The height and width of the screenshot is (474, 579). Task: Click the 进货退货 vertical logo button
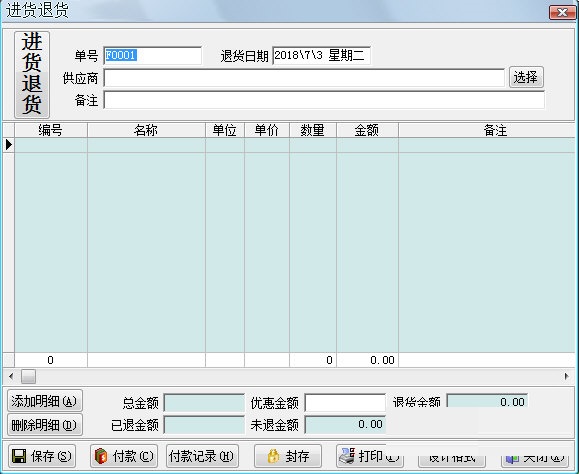(32, 75)
